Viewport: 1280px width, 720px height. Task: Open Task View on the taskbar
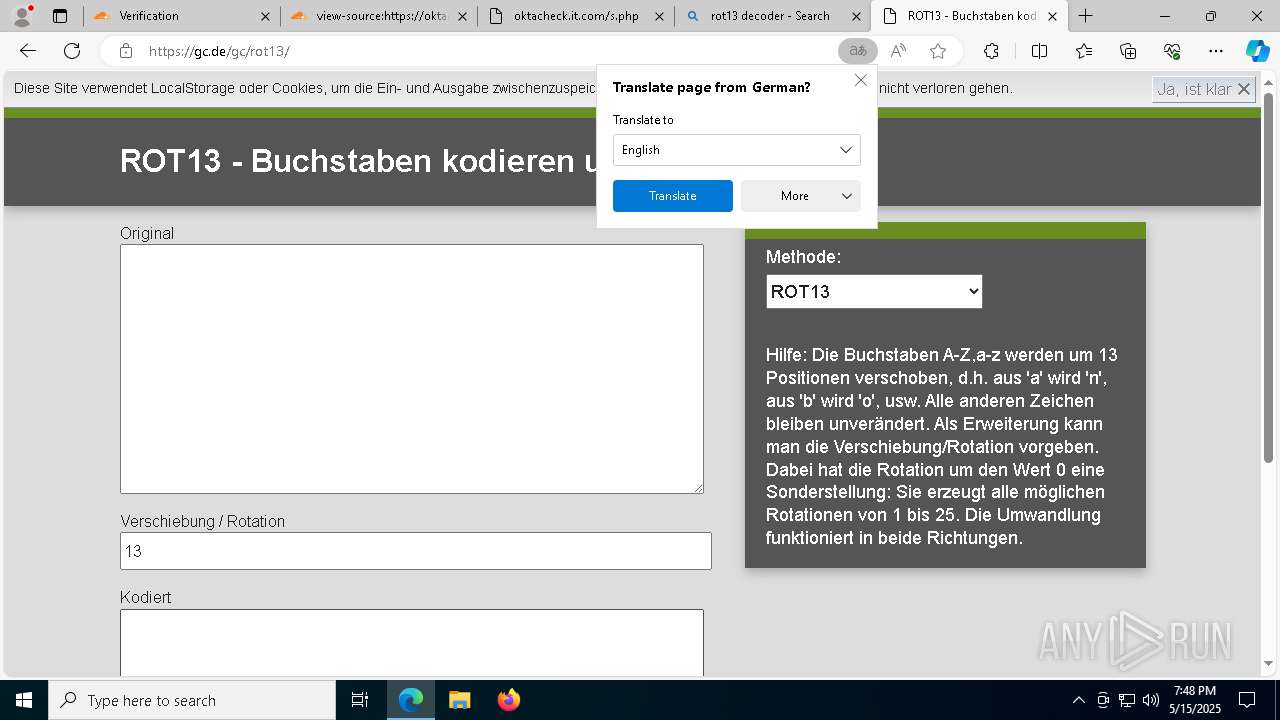click(x=360, y=700)
